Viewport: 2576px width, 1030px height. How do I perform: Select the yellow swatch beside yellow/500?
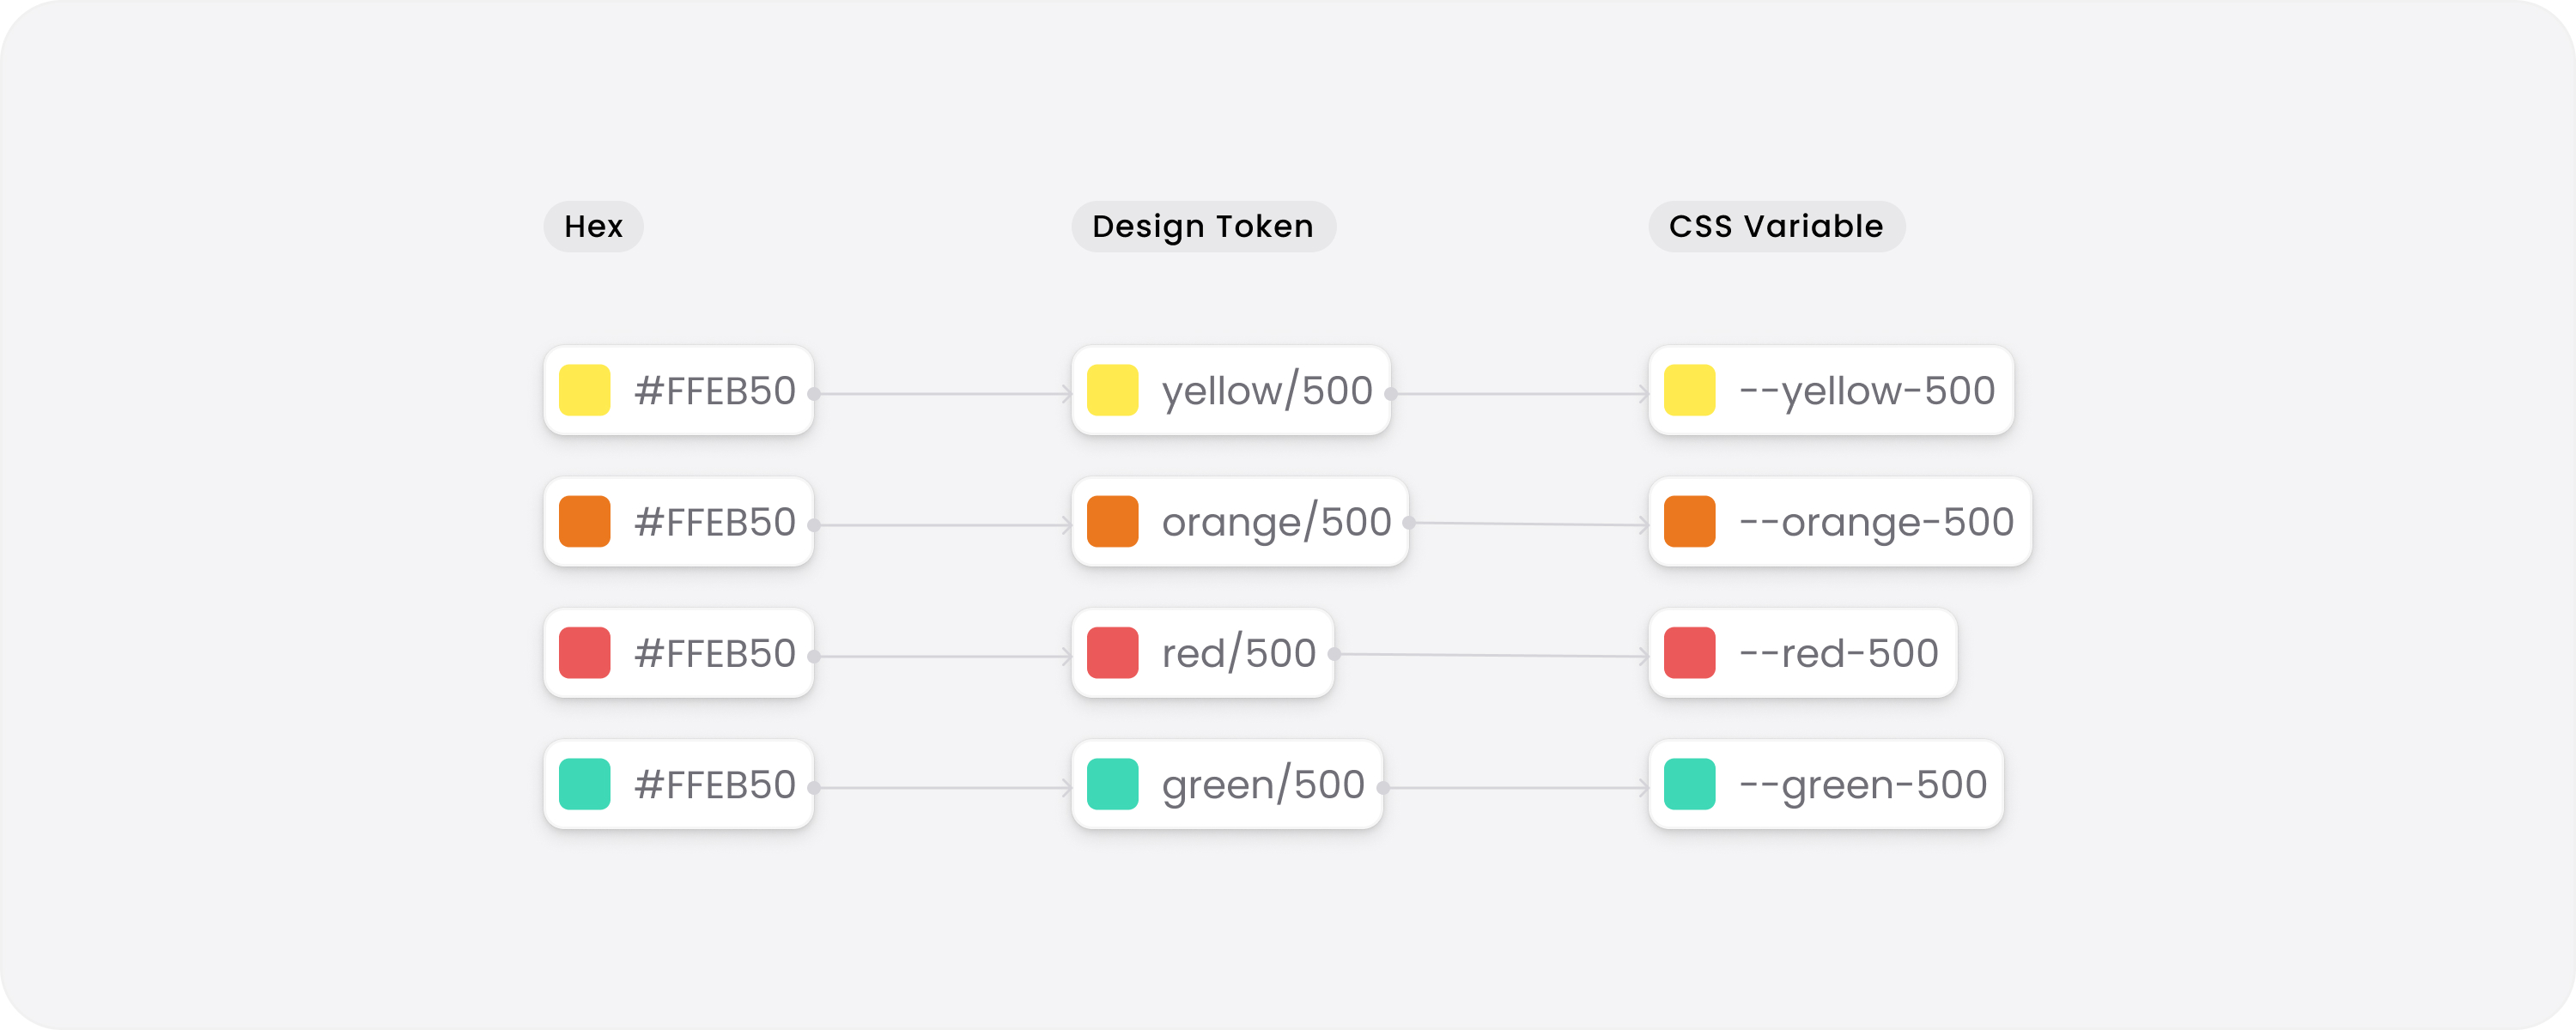(1112, 390)
